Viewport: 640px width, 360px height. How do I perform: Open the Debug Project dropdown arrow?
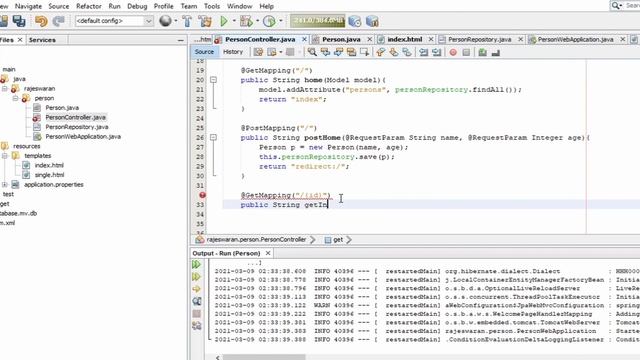pos(258,21)
